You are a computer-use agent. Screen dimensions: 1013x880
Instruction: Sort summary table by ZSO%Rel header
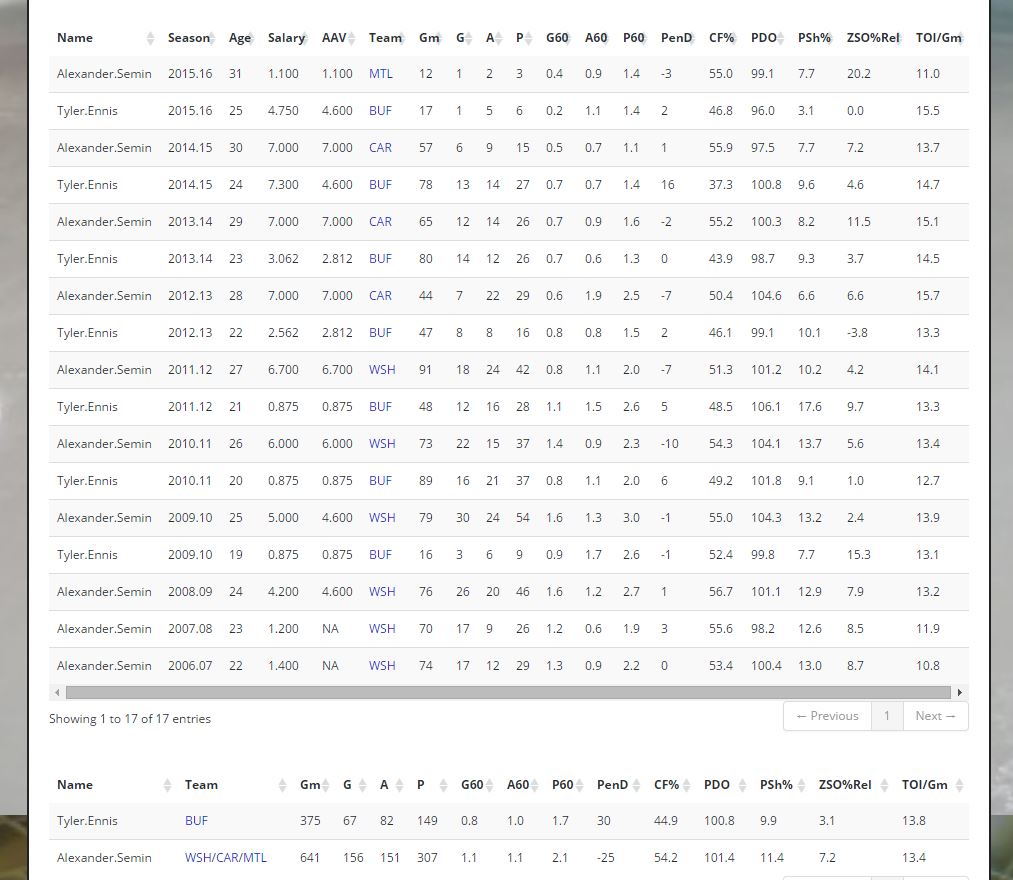pos(852,784)
